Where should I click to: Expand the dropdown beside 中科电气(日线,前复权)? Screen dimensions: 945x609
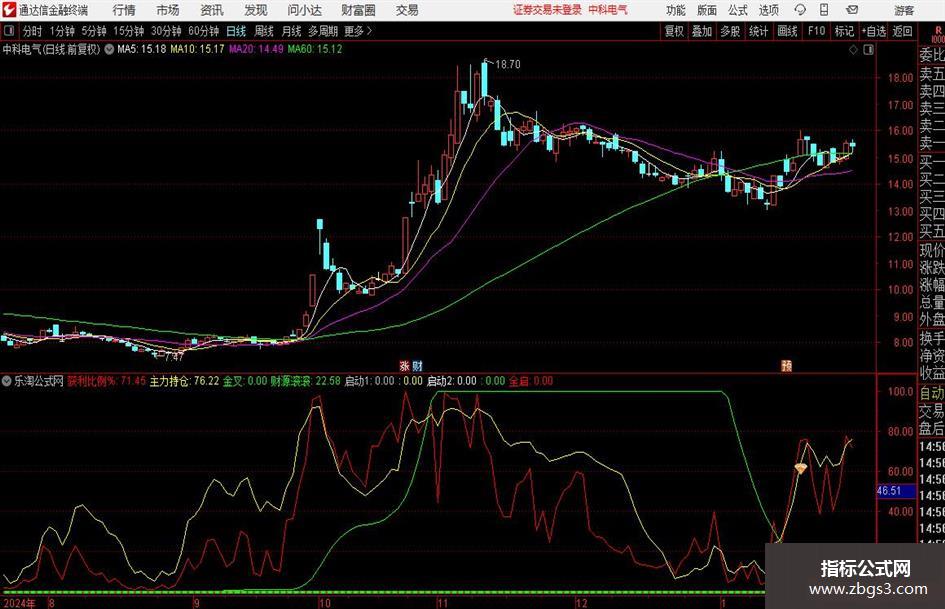pos(109,49)
